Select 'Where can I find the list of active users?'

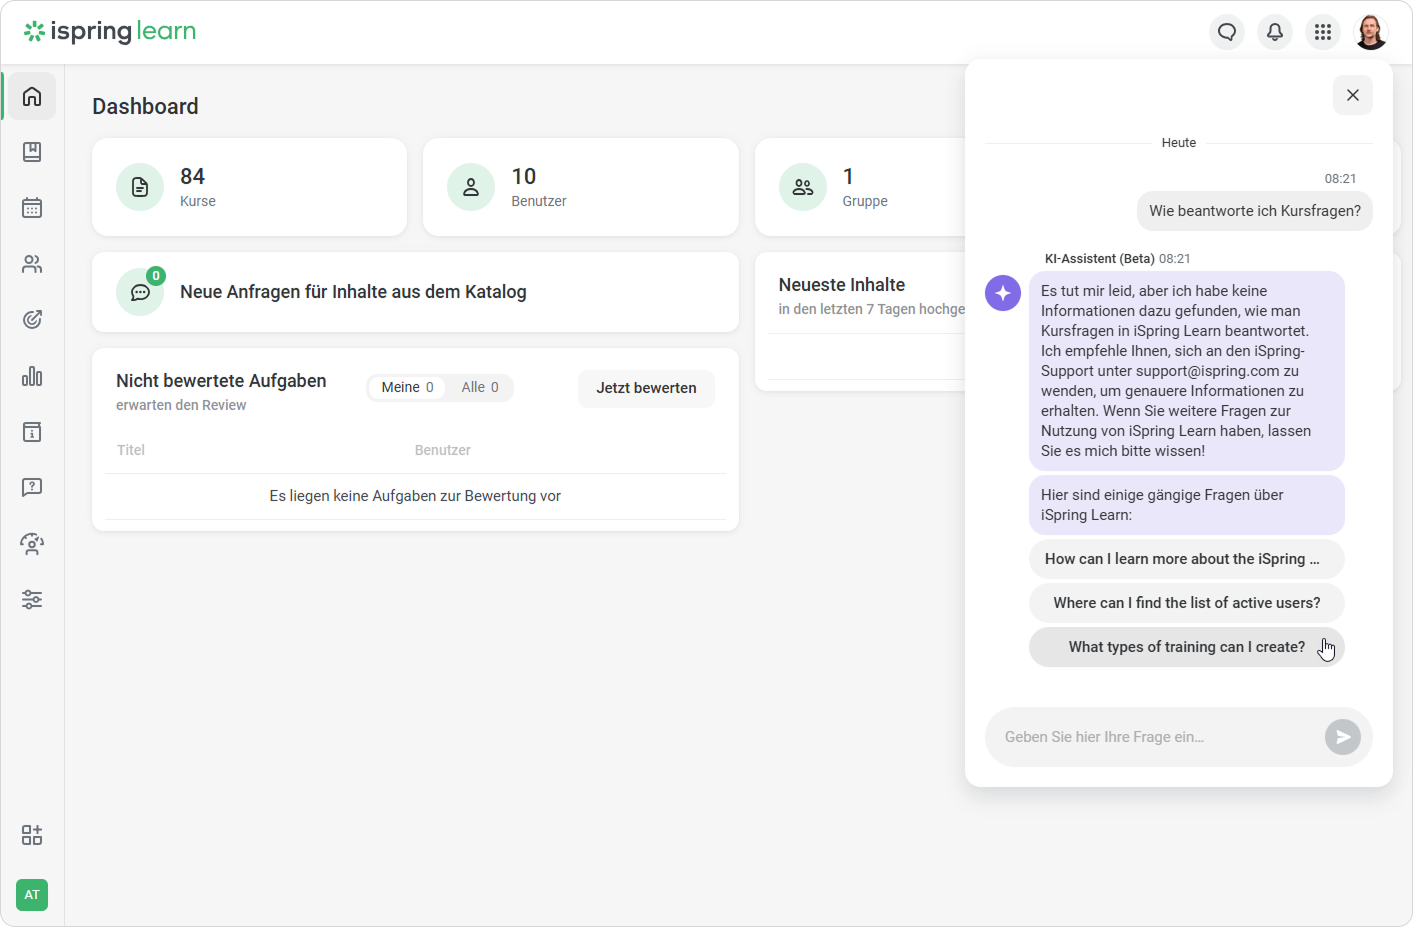click(x=1186, y=603)
